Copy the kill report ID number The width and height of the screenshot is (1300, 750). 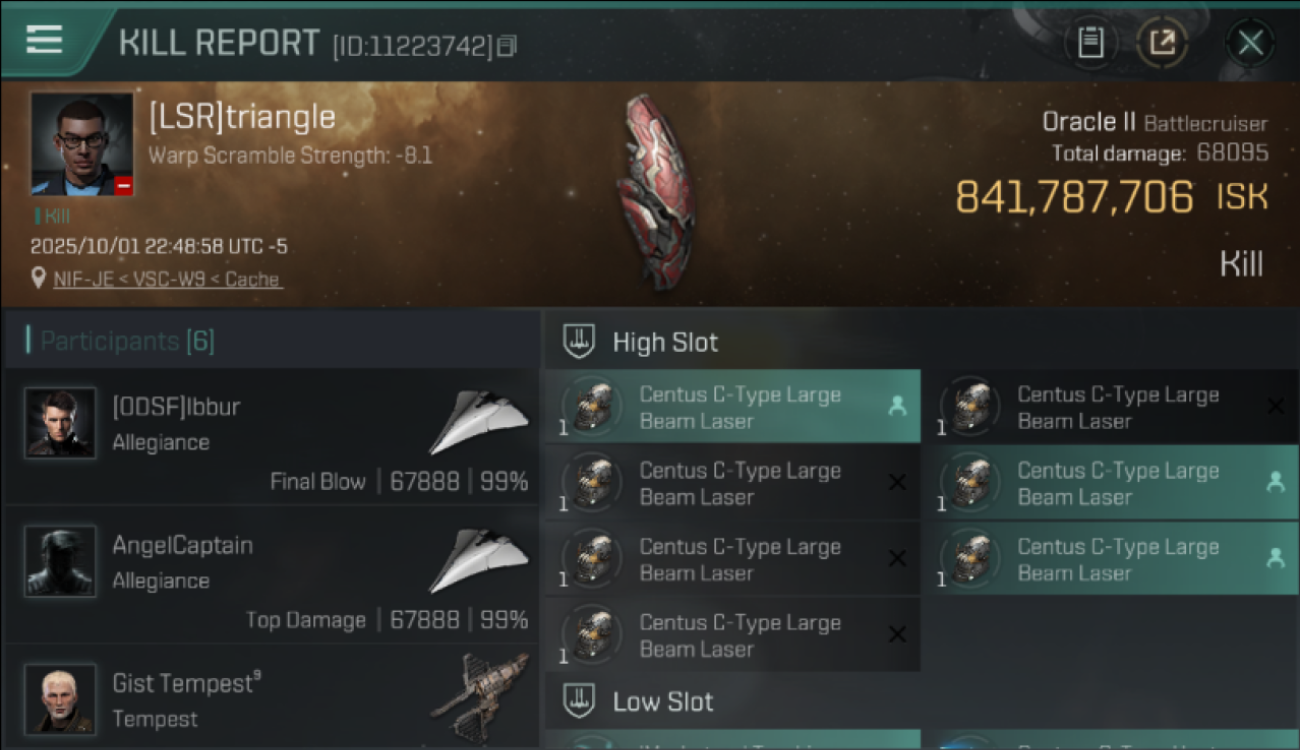(507, 46)
